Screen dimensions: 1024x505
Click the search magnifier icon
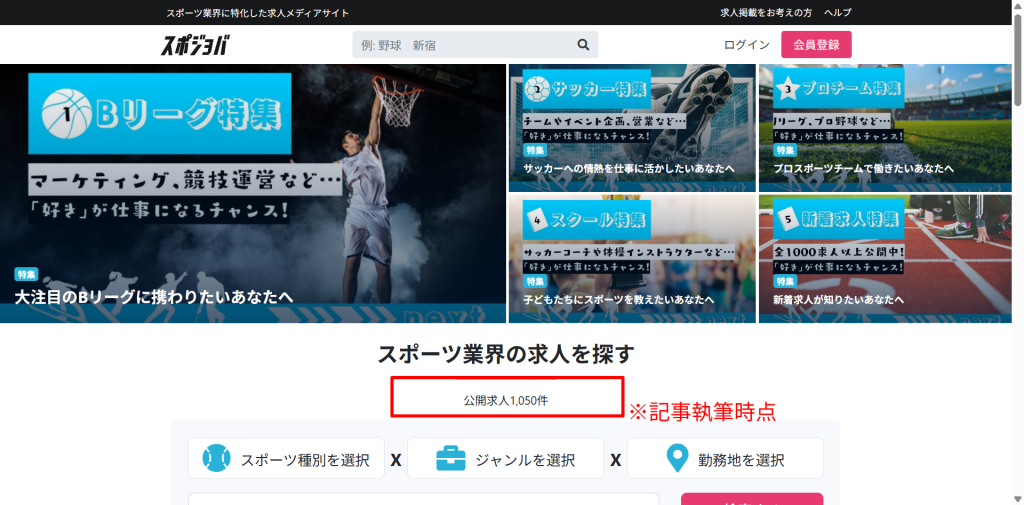click(583, 45)
